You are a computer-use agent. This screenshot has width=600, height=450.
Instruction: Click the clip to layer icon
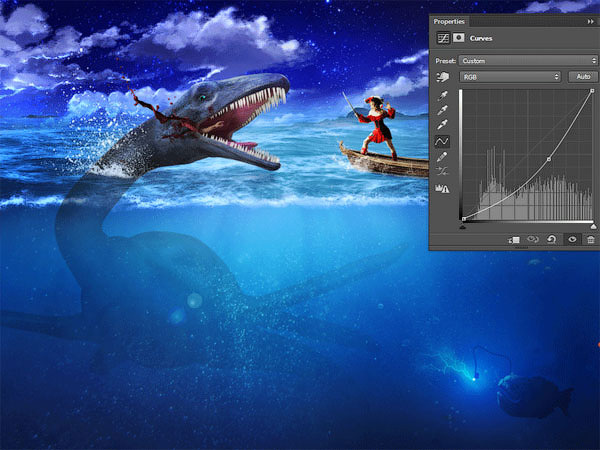click(x=514, y=240)
